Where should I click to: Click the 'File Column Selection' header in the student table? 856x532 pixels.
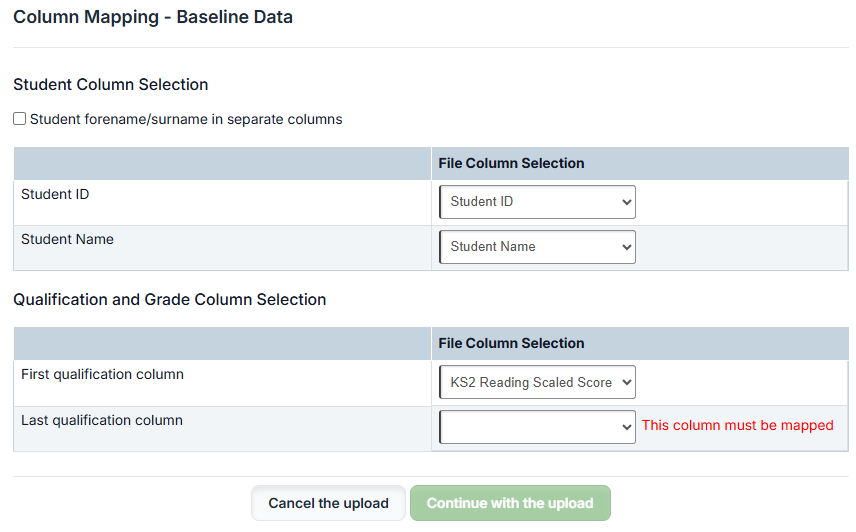tap(512, 163)
